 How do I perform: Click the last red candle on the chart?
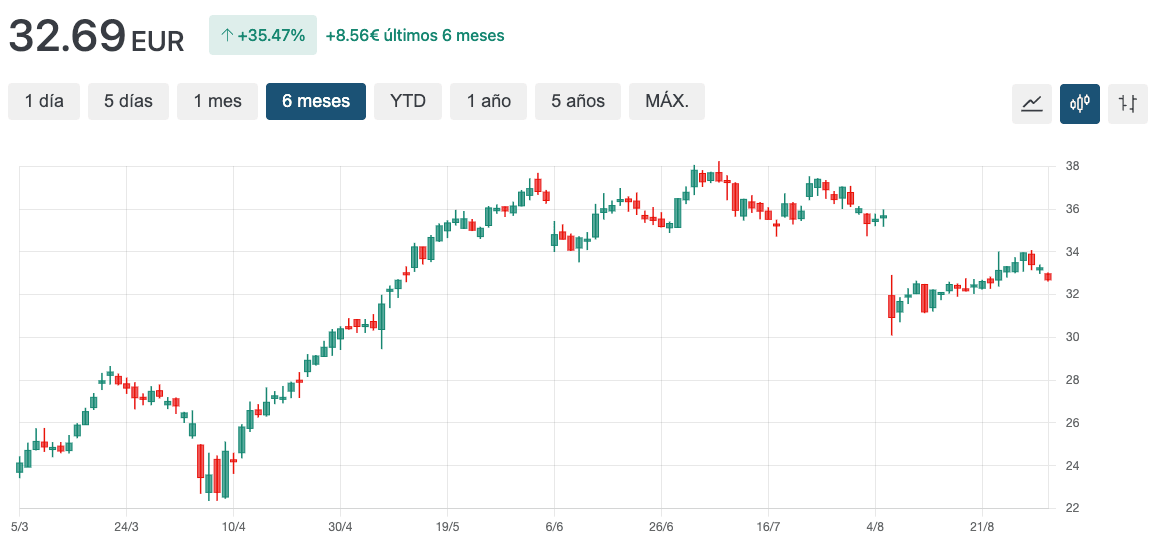(1048, 277)
